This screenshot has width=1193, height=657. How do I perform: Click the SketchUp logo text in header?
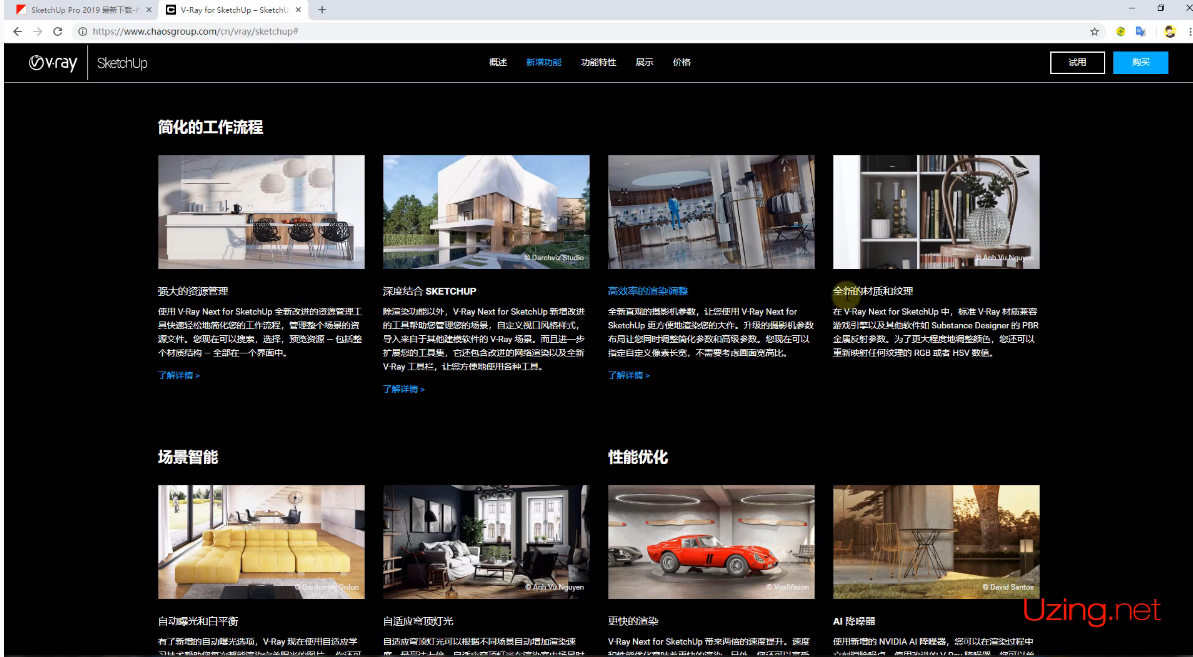(x=122, y=63)
